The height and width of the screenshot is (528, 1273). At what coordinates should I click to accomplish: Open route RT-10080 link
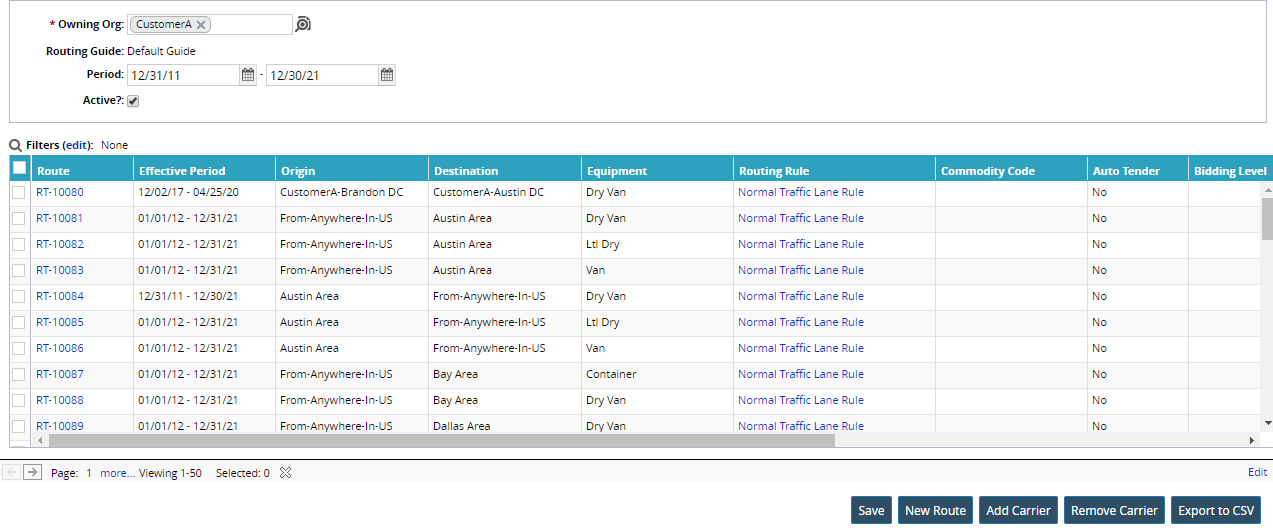[60, 192]
